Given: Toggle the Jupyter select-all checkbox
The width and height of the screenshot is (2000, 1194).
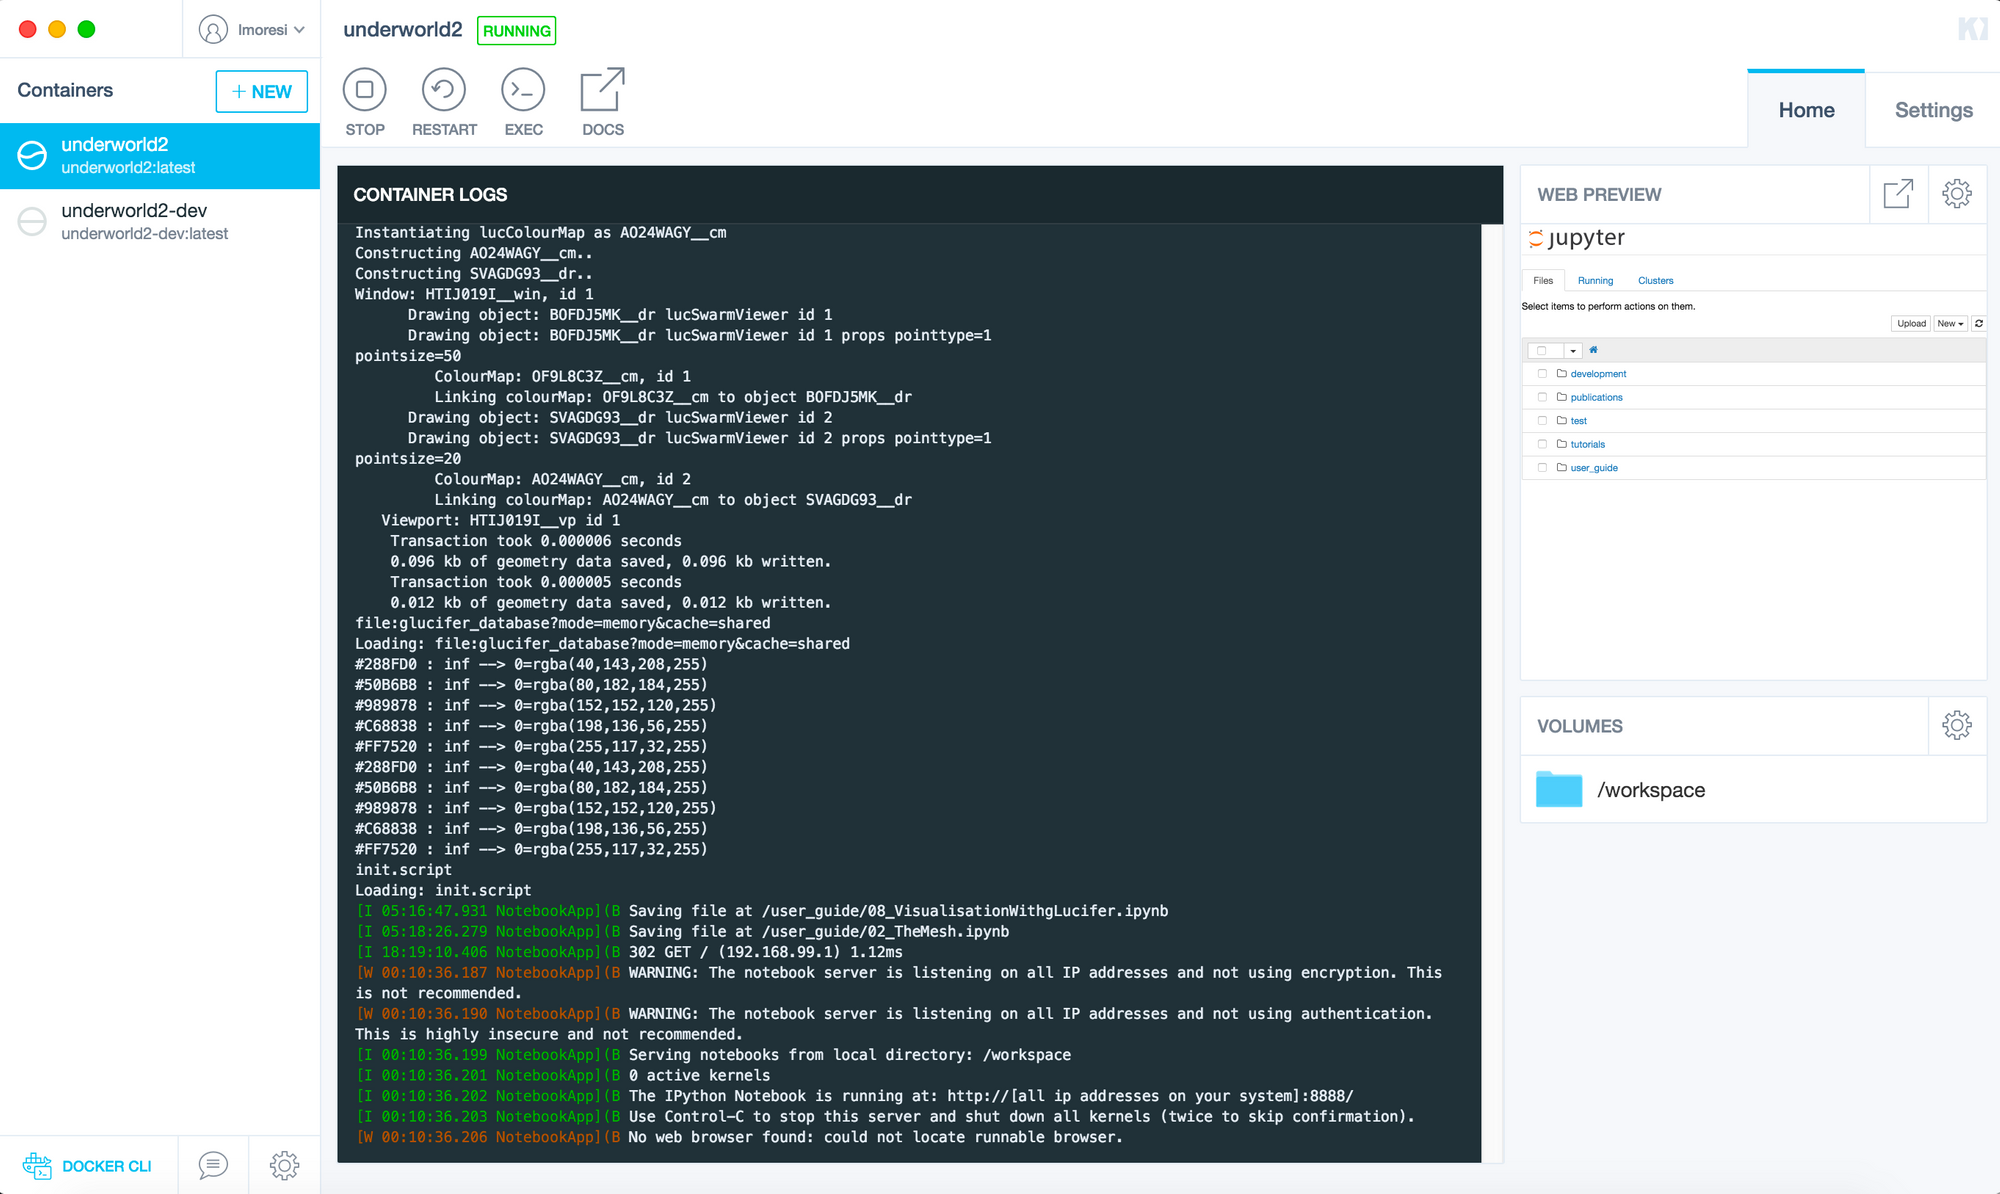Looking at the screenshot, I should (1542, 351).
